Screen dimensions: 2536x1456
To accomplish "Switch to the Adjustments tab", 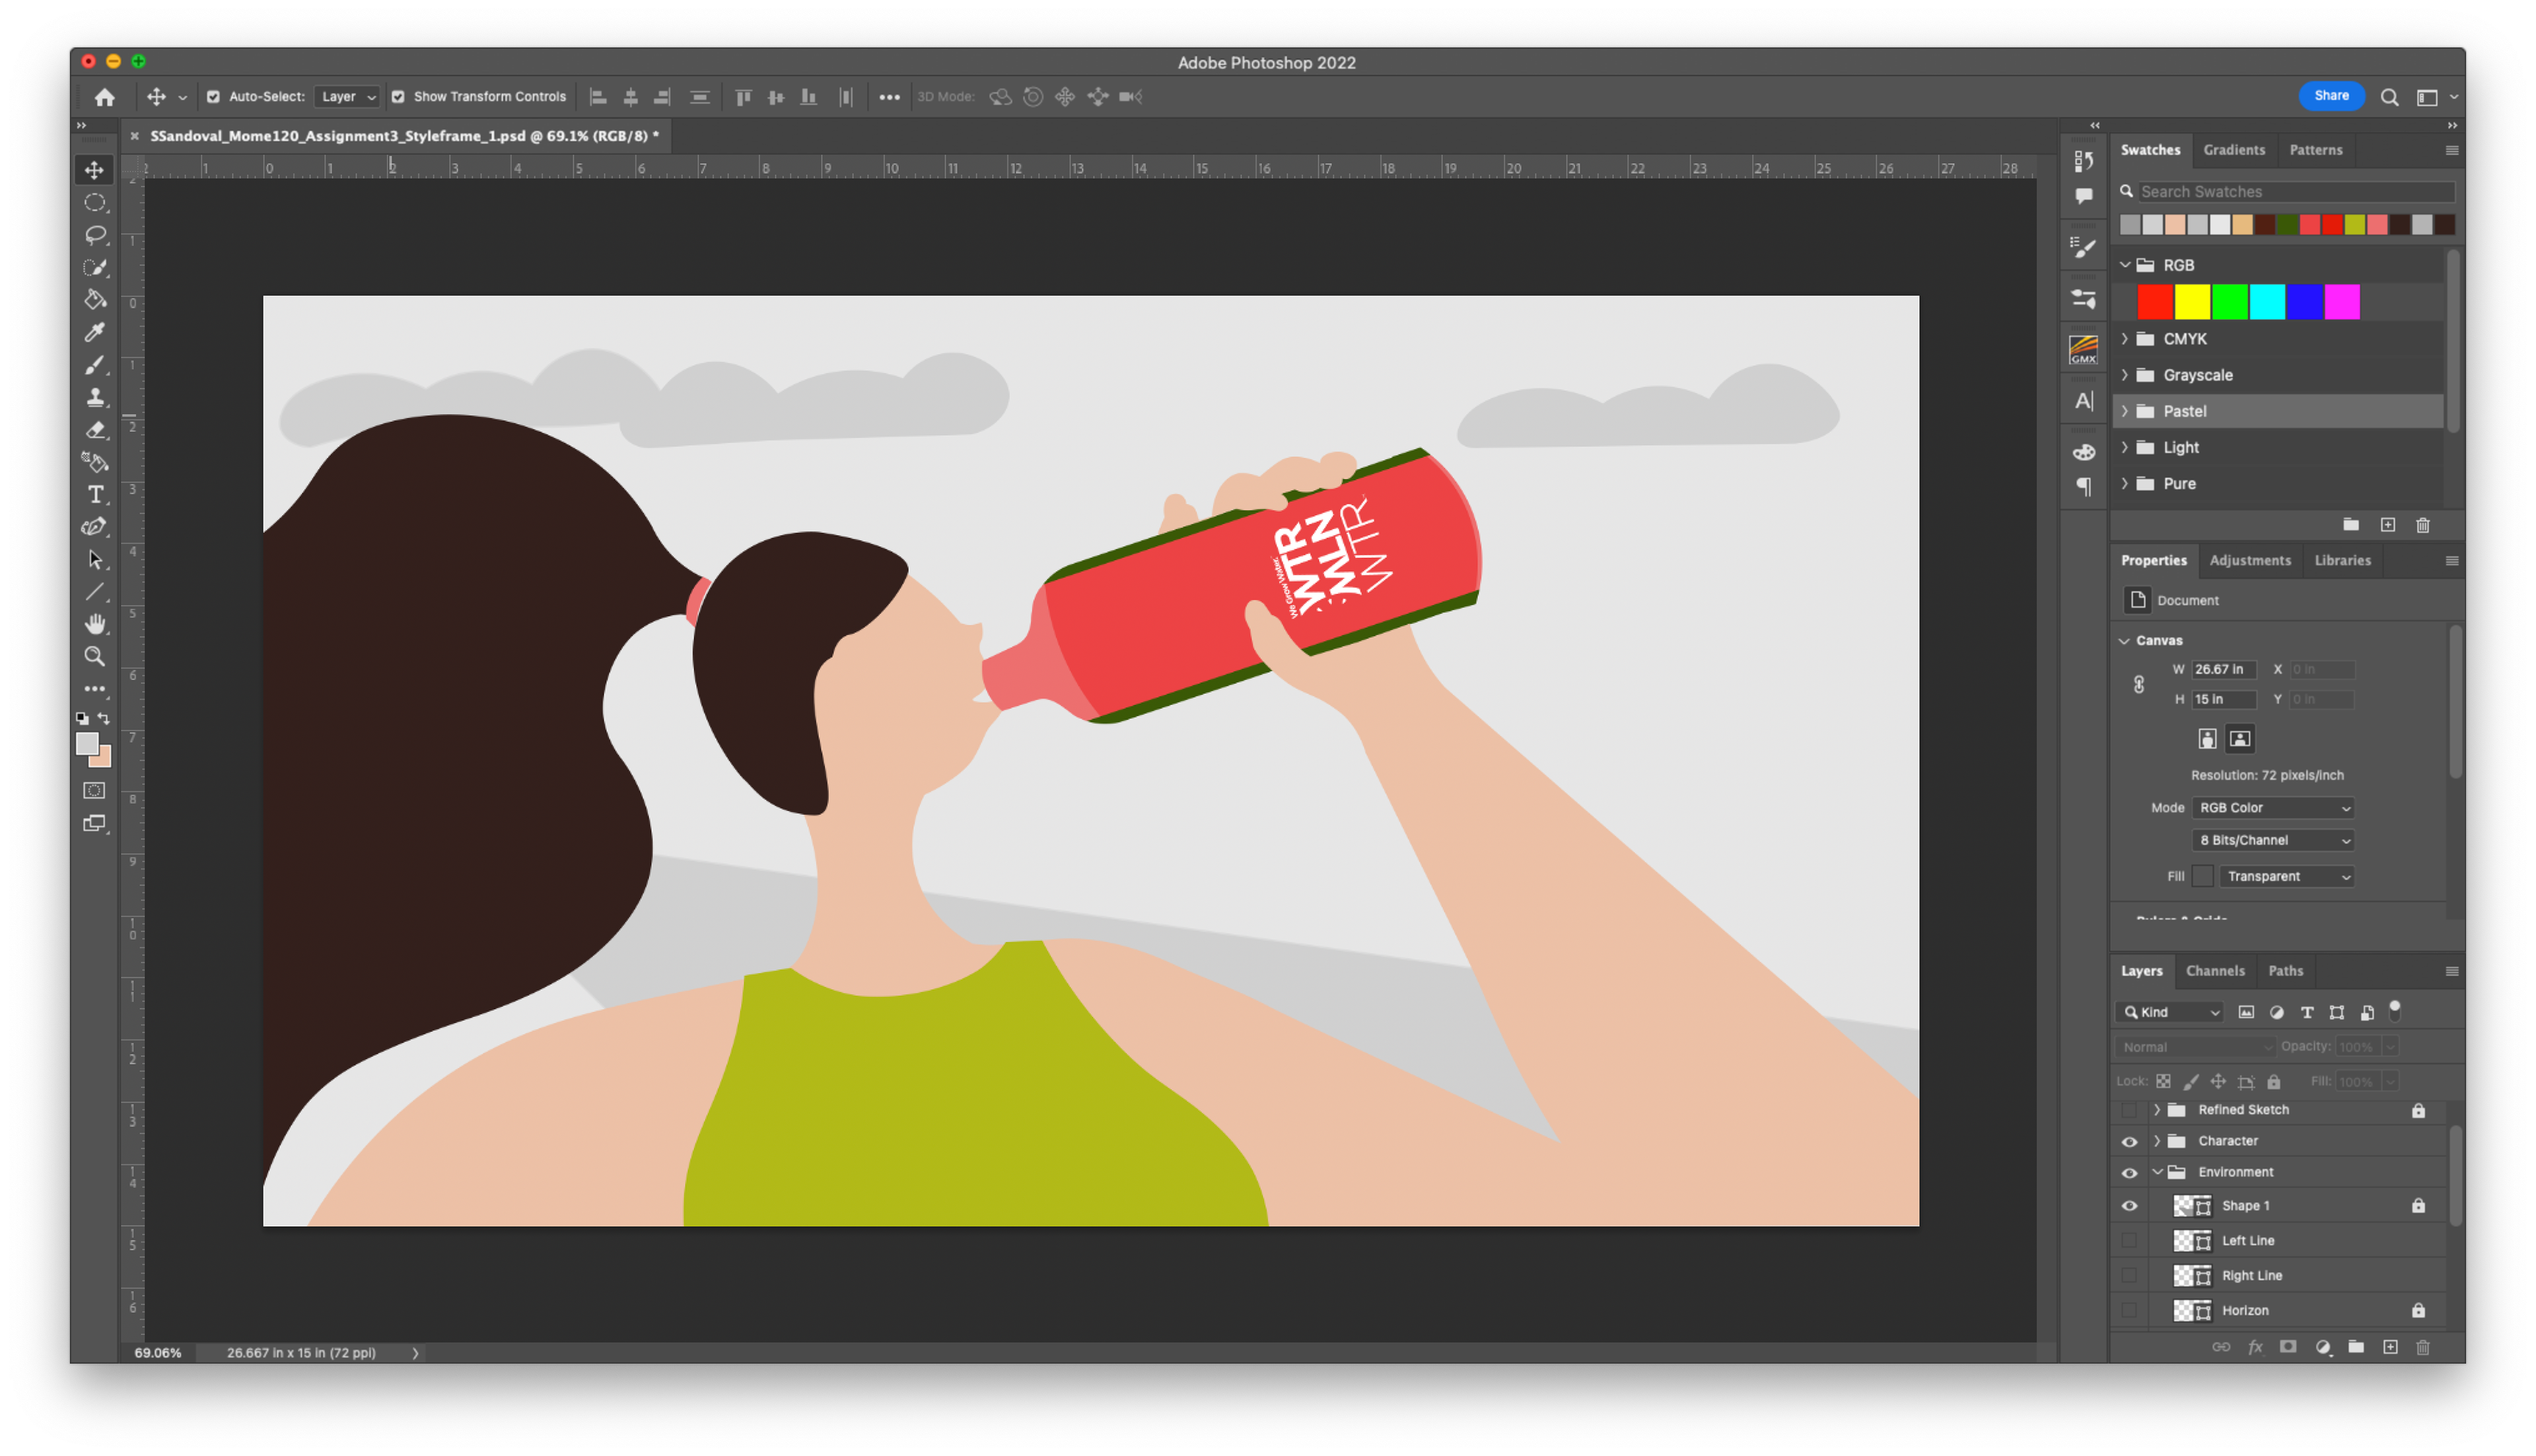I will click(x=2249, y=560).
